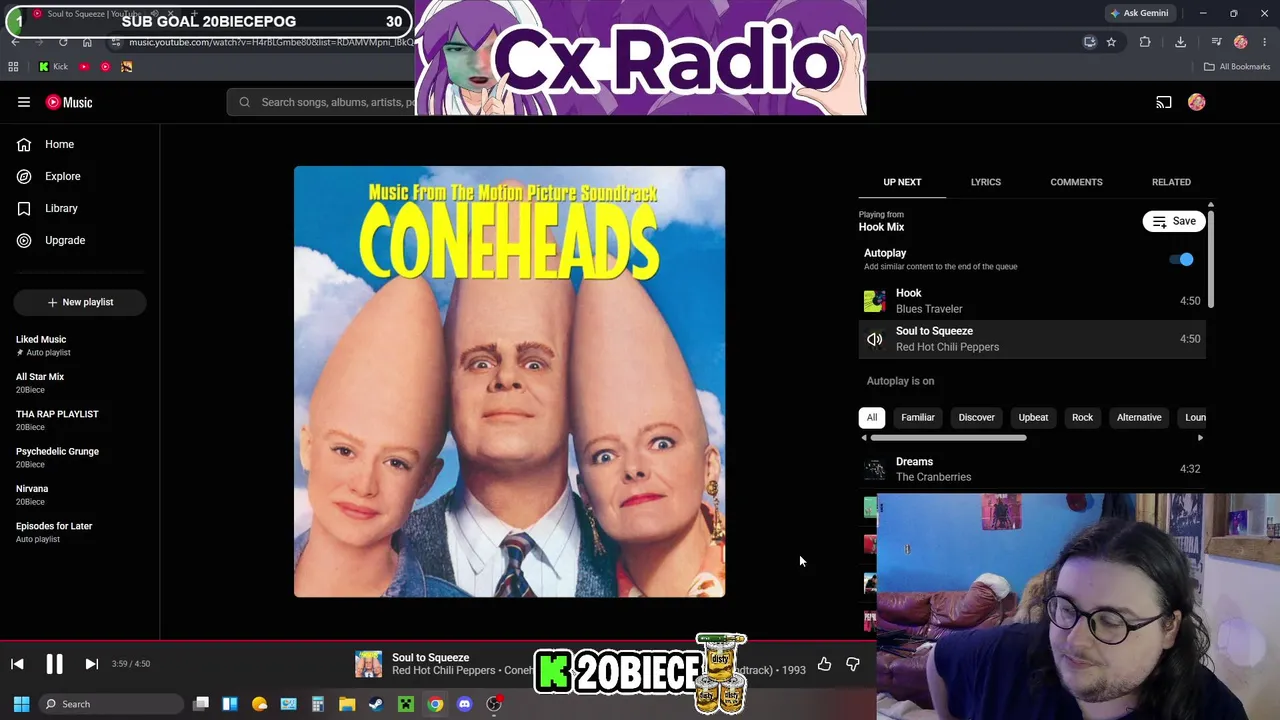Select Soul to Squeeze in the queue

point(1032,339)
